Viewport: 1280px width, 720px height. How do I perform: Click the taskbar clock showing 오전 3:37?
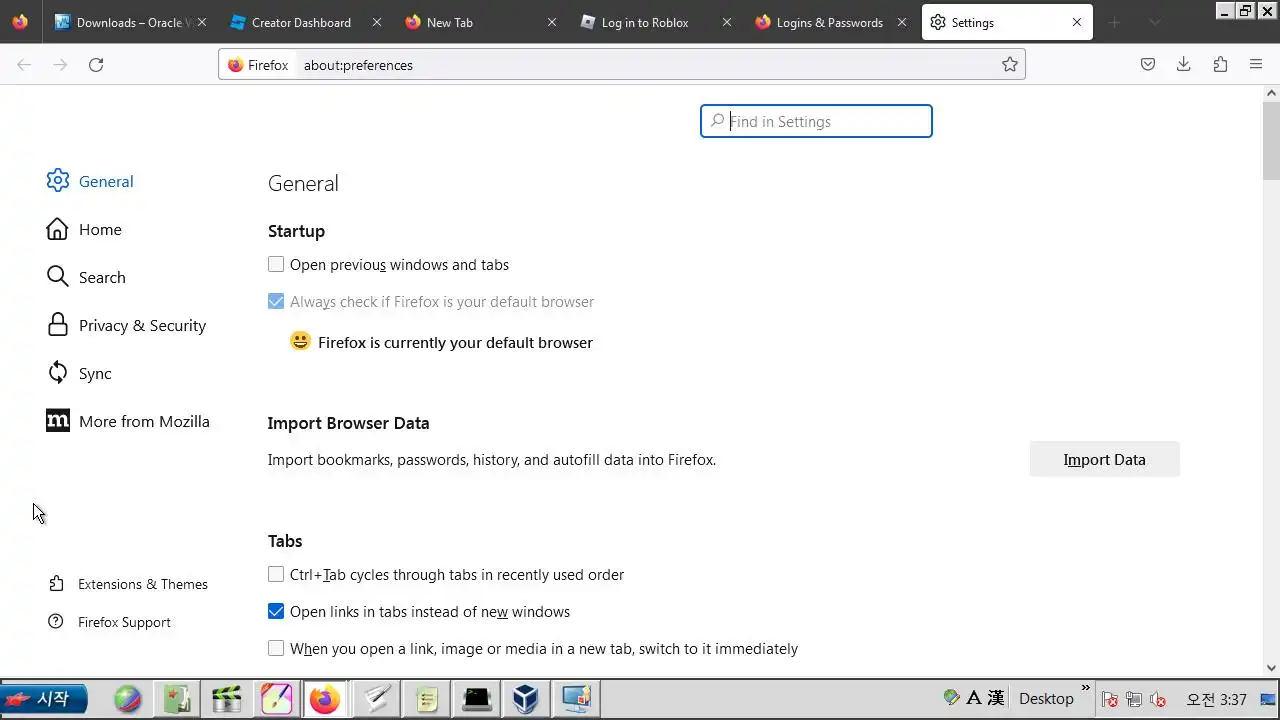pos(1216,699)
